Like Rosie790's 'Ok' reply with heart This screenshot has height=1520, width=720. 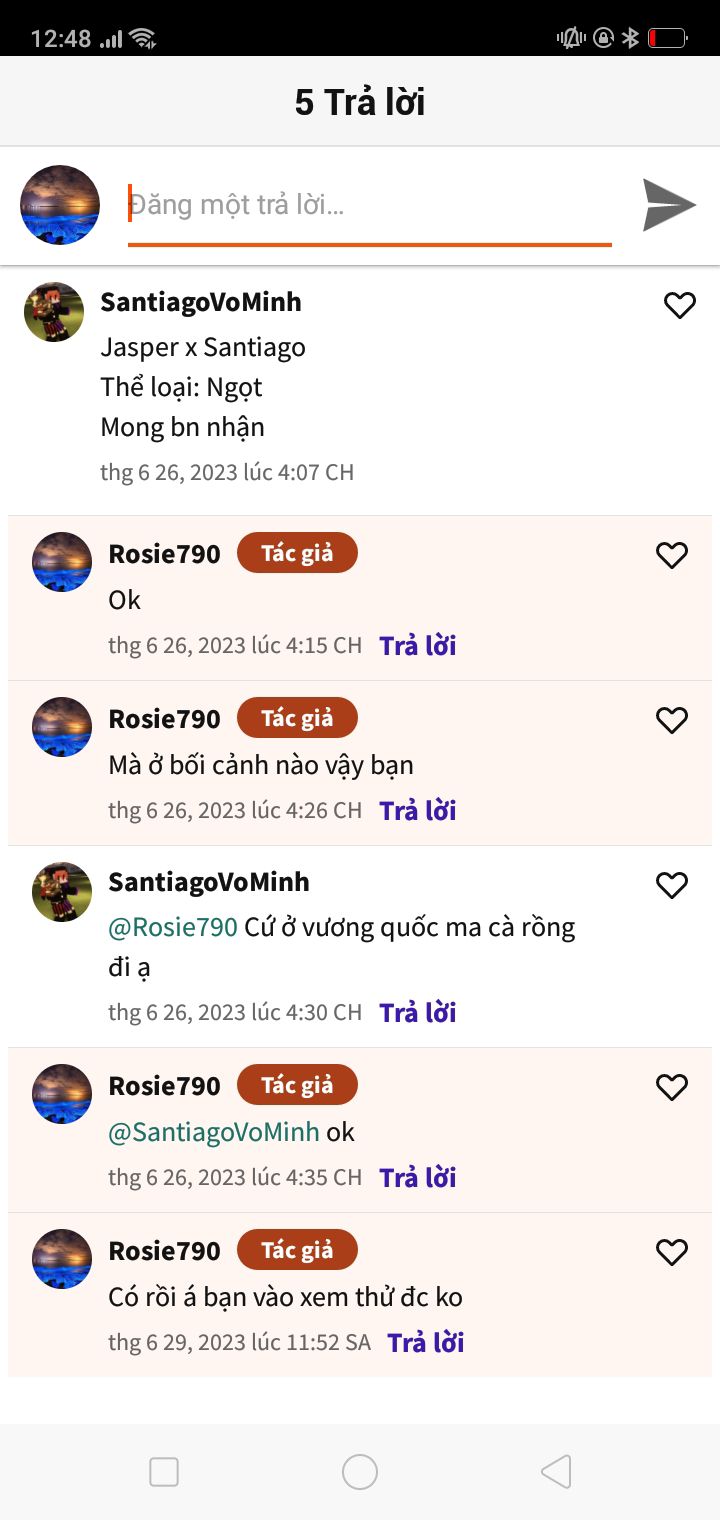672,555
